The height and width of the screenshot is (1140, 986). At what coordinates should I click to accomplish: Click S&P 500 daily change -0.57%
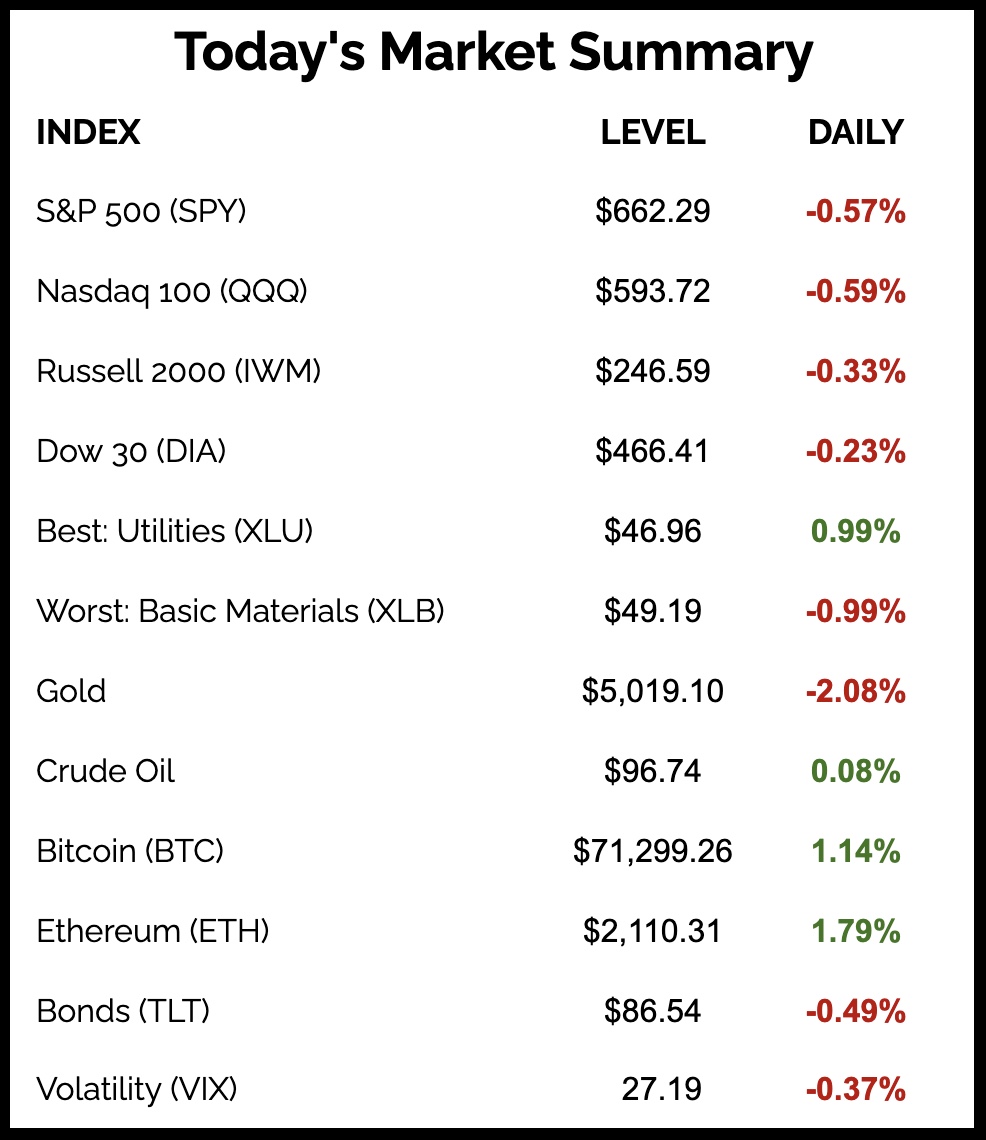pos(855,211)
